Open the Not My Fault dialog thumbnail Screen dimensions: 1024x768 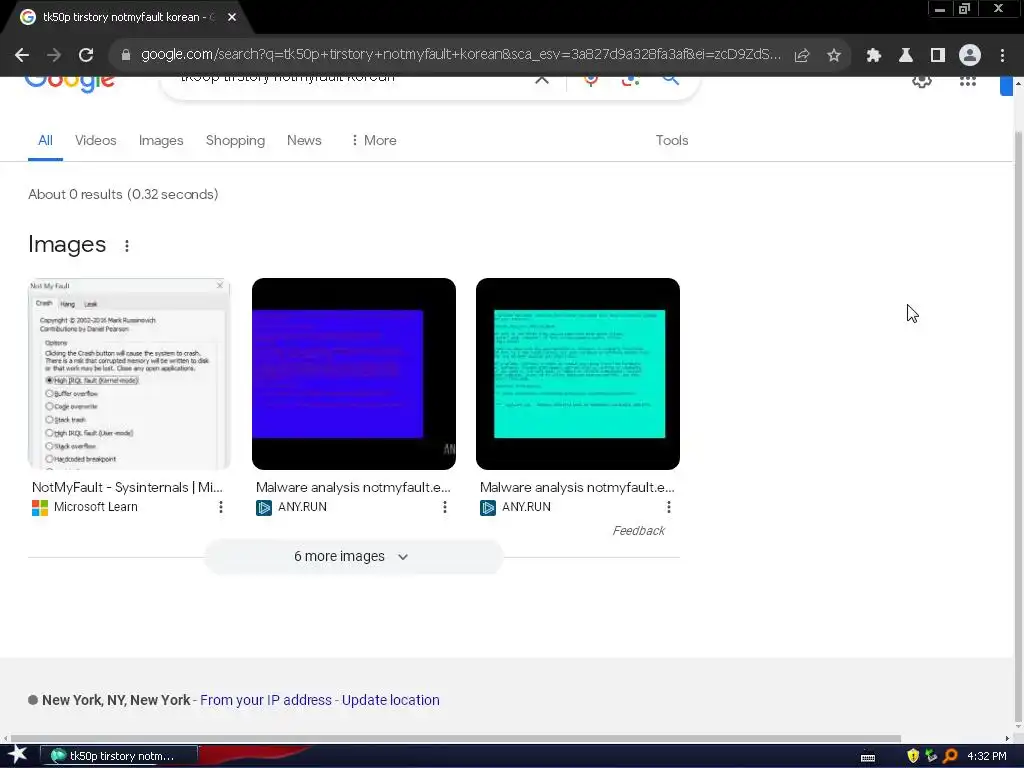[129, 374]
